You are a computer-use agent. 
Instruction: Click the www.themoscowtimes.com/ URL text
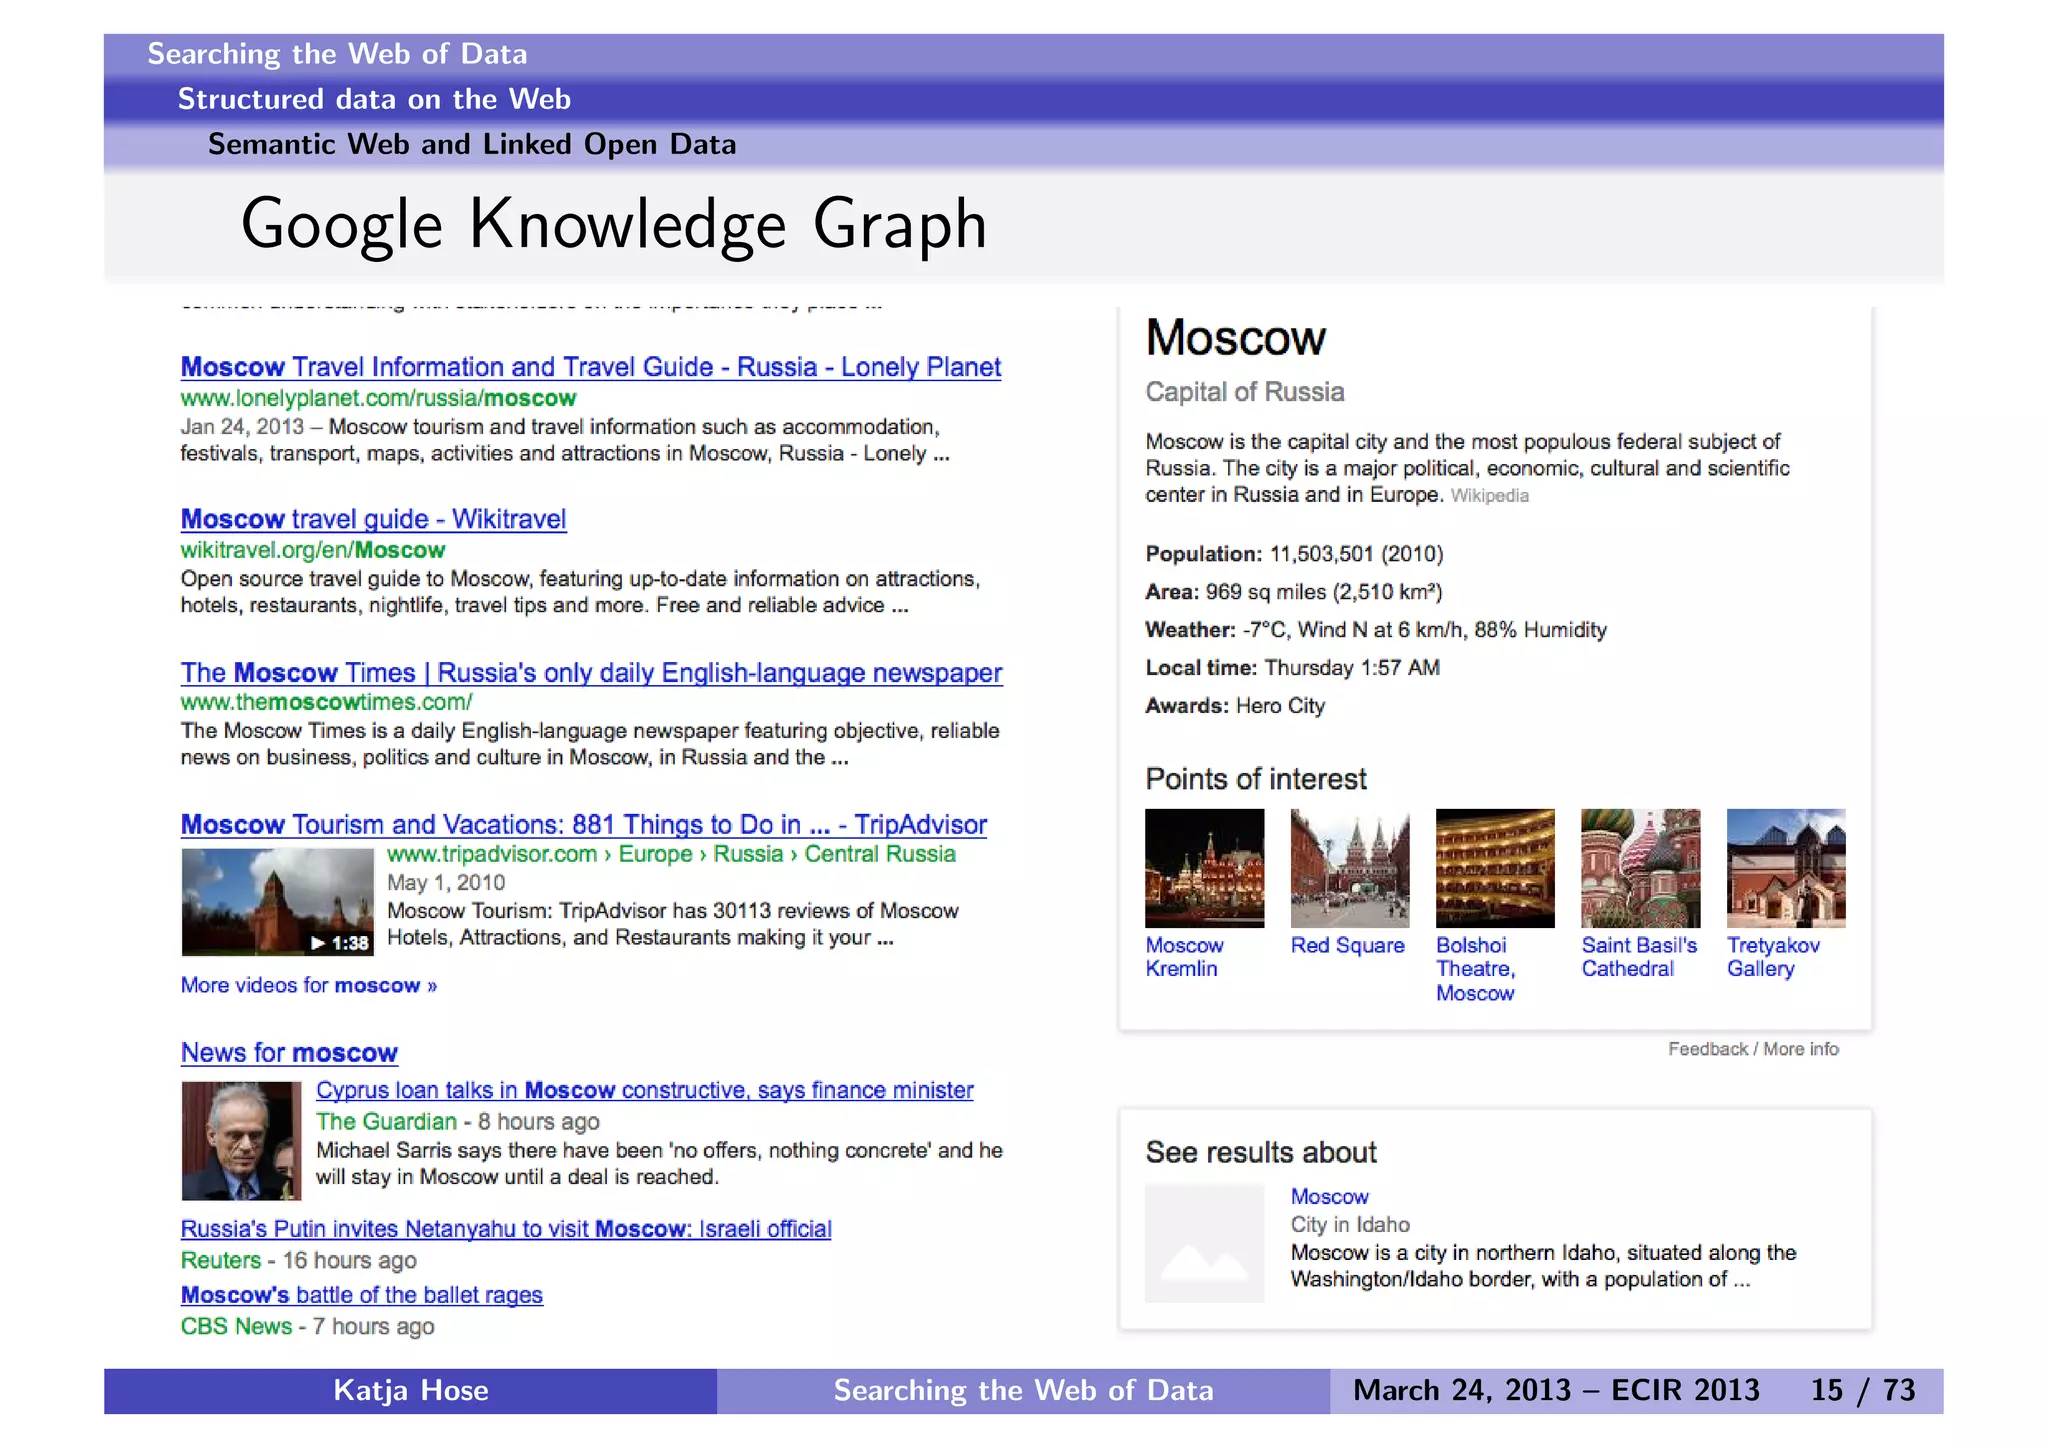[326, 702]
